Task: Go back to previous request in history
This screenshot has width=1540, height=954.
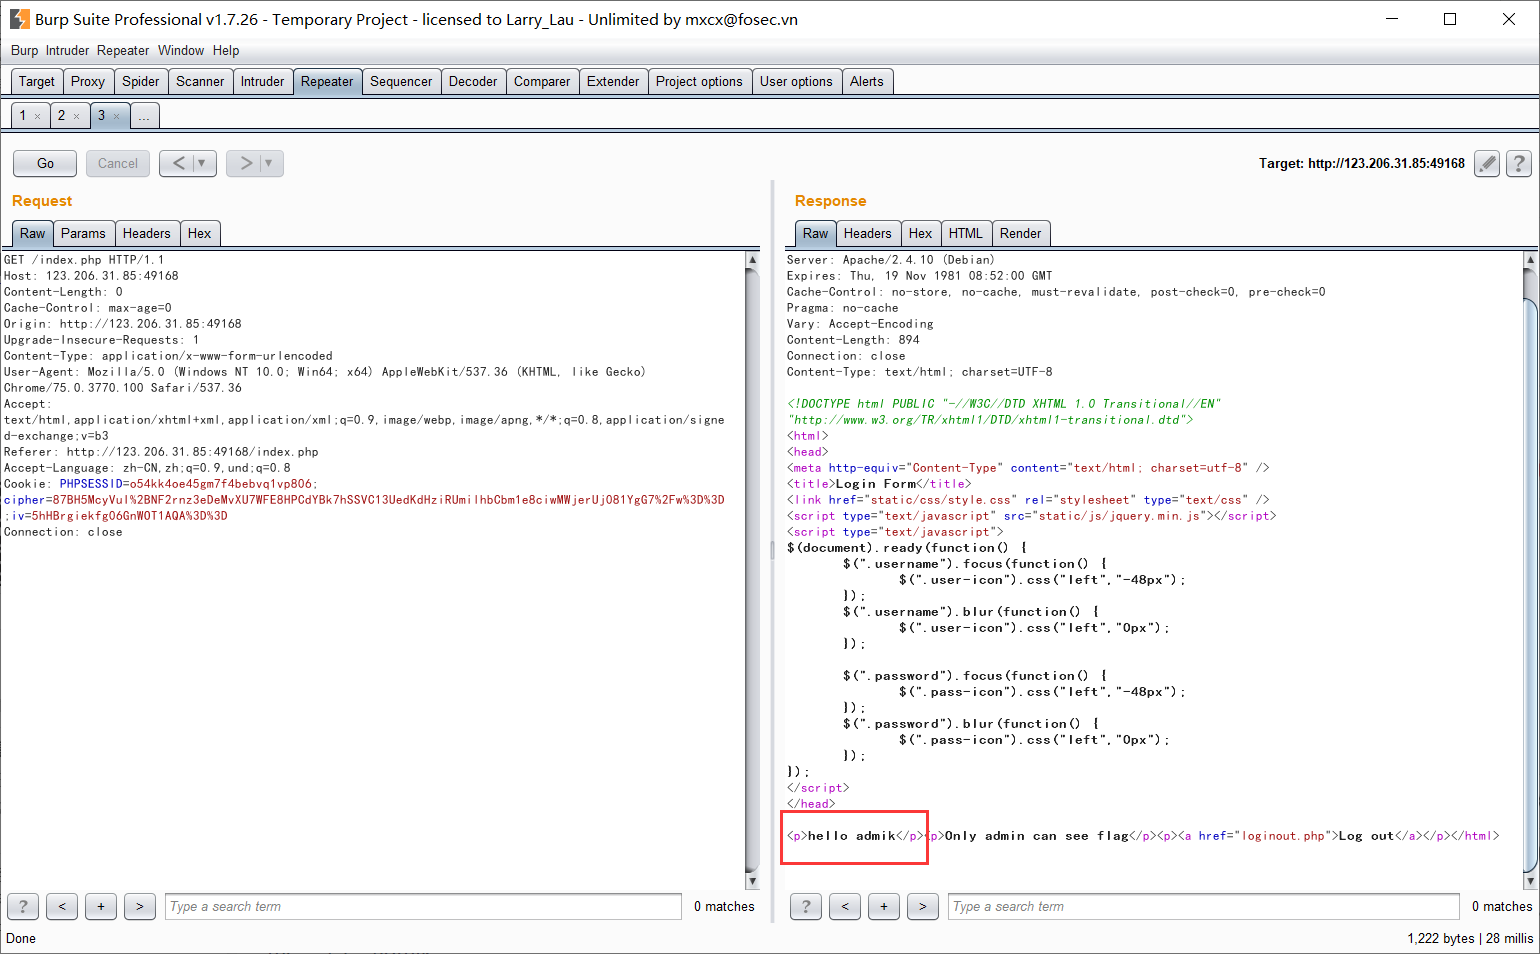Action: (x=177, y=163)
